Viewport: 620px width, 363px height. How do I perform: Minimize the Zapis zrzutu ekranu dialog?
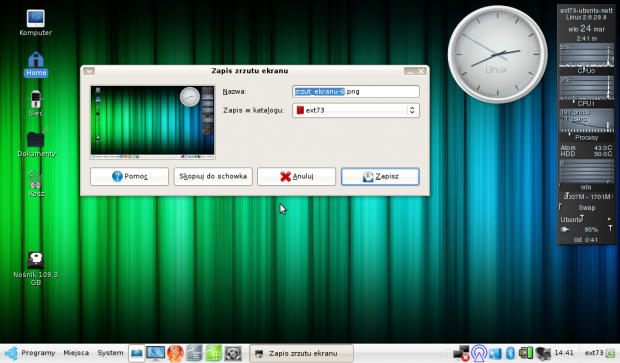pyautogui.click(x=410, y=71)
